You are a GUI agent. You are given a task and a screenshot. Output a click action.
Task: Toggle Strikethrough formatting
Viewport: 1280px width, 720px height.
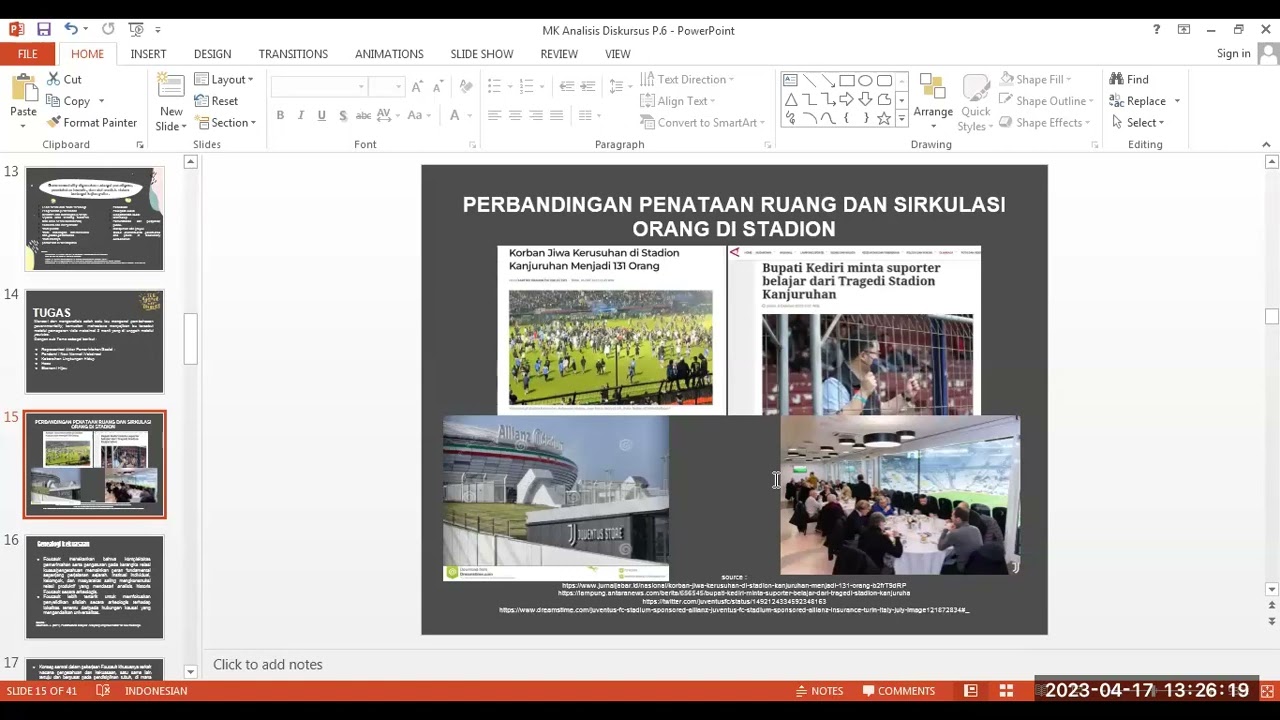[365, 116]
